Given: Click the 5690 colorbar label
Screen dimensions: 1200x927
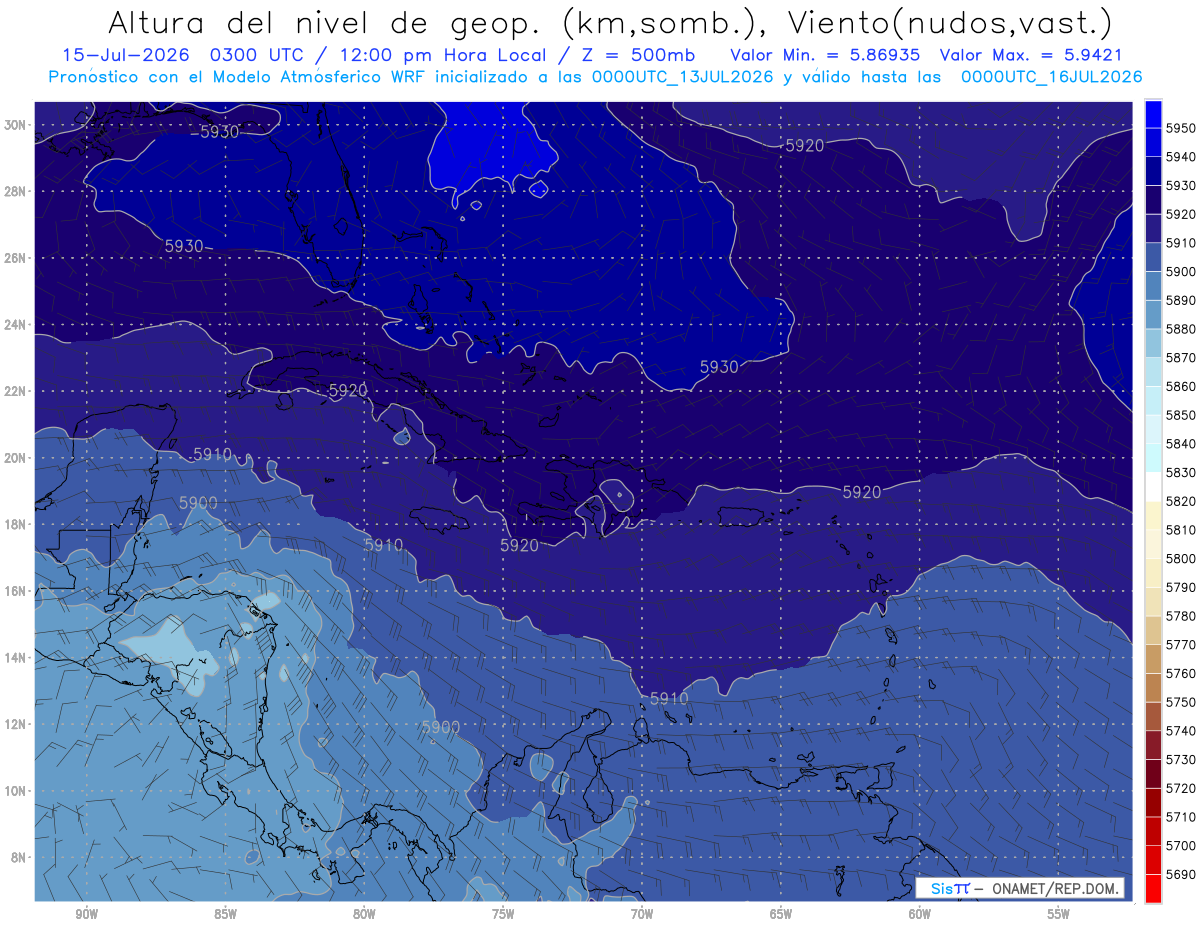Looking at the screenshot, I should coord(1182,874).
